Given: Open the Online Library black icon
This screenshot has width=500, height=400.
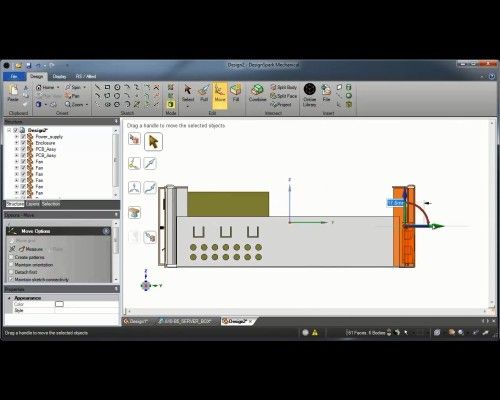Looking at the screenshot, I should tap(310, 90).
